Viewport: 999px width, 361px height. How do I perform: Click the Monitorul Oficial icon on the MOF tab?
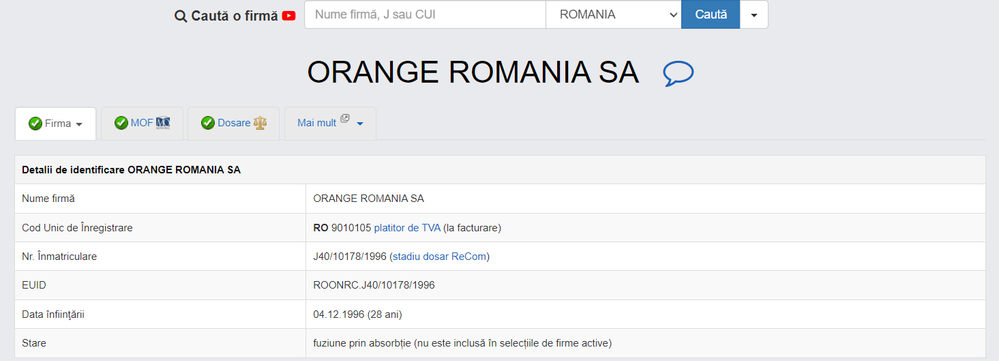pyautogui.click(x=163, y=123)
